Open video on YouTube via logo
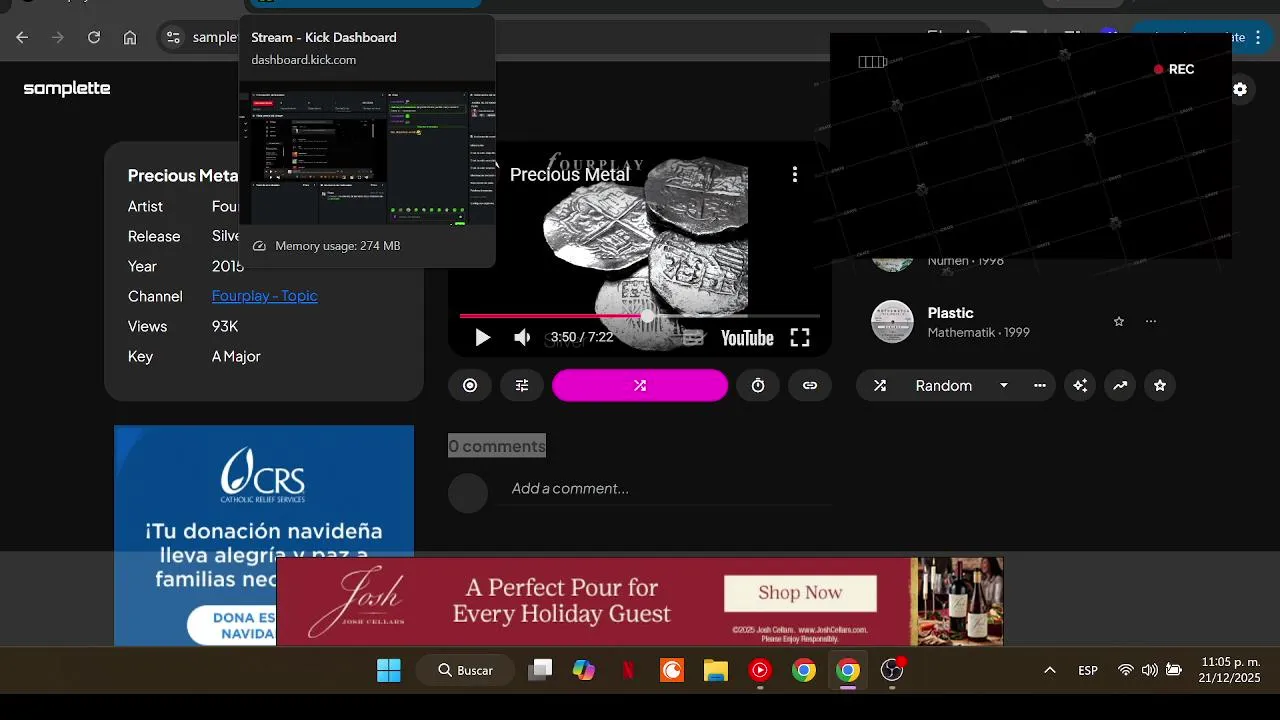 [747, 338]
